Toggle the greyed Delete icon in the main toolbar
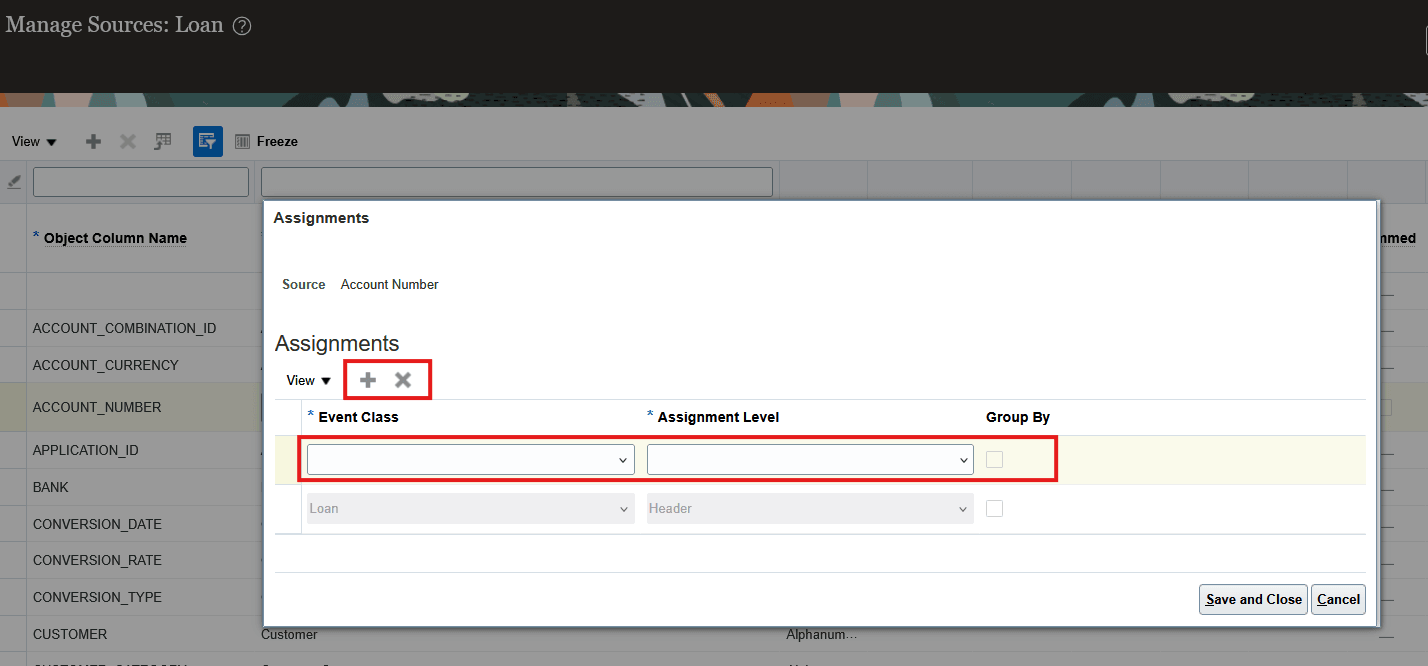Screen dimensions: 1428x666 coord(126,141)
